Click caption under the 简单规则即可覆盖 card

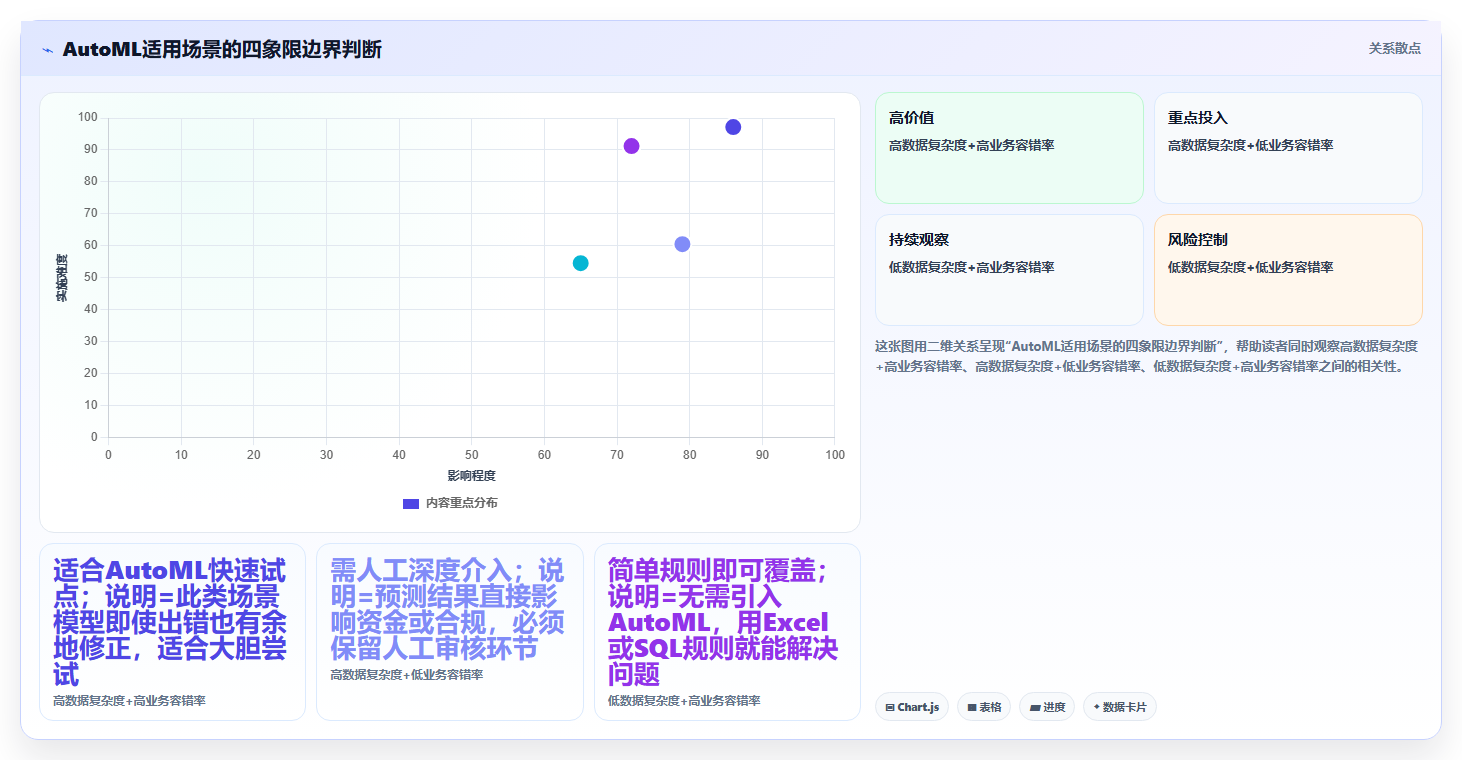click(x=684, y=701)
